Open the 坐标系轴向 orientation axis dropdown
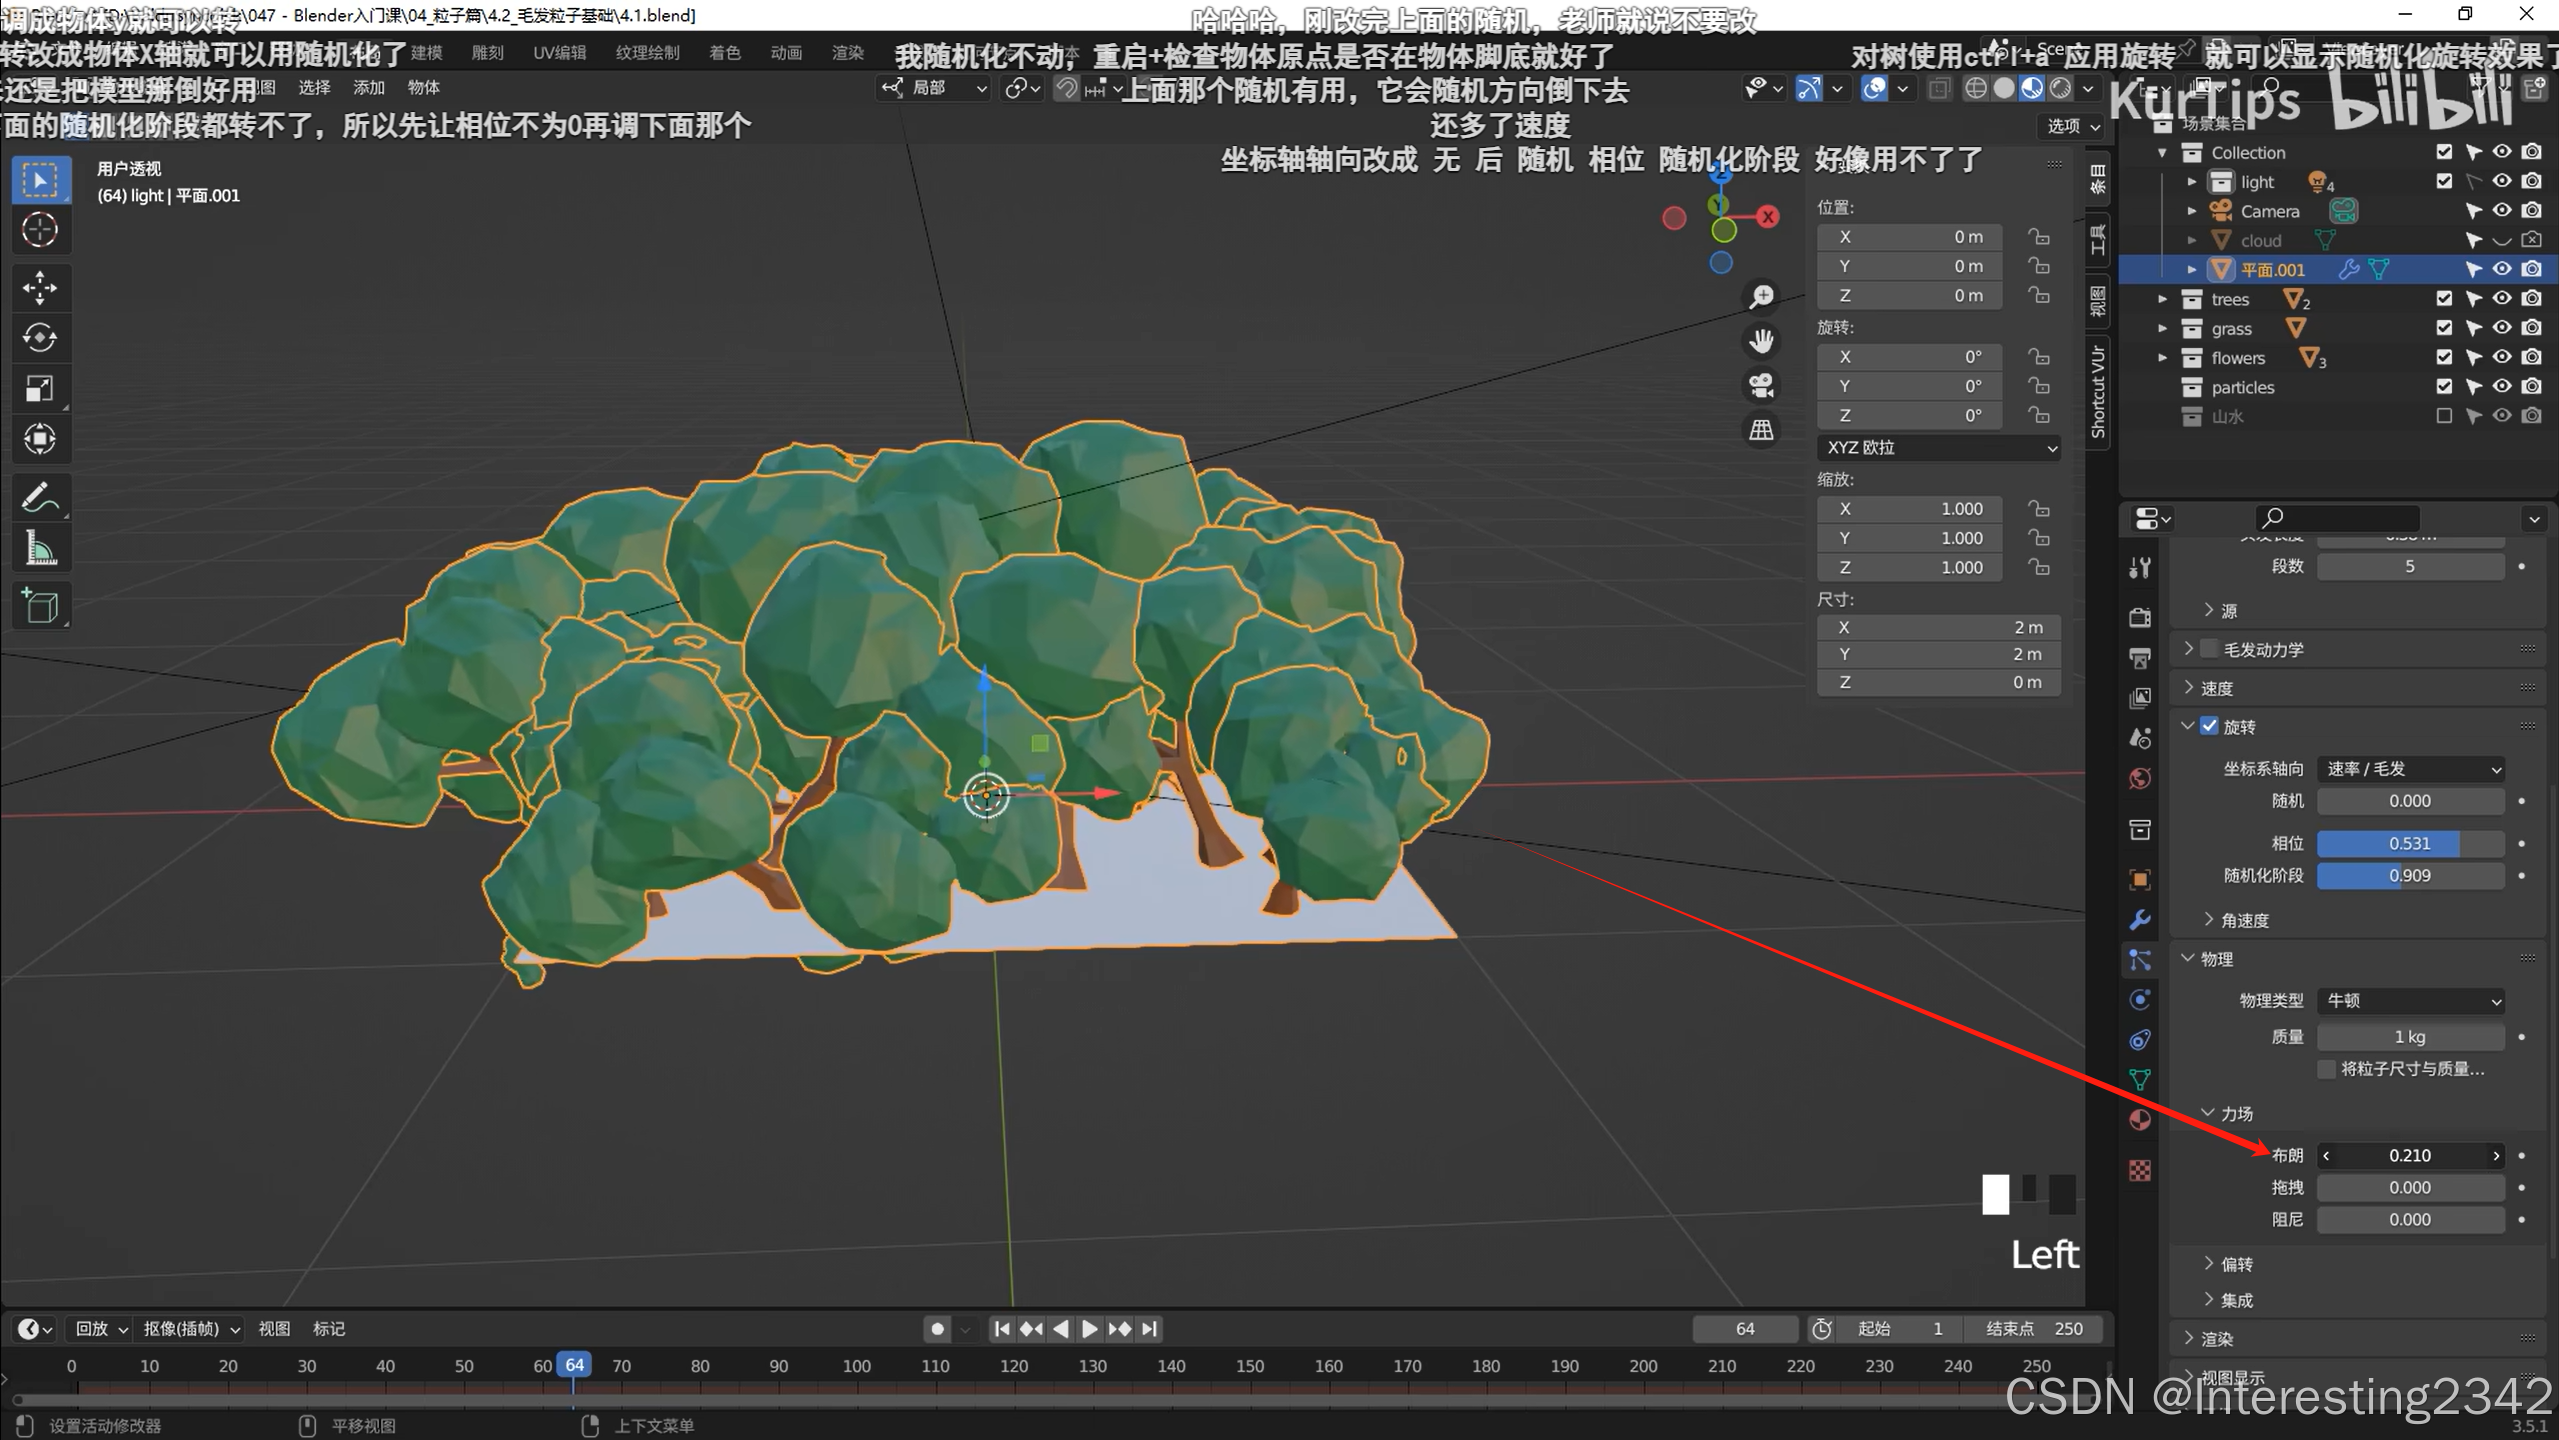 tap(2410, 769)
